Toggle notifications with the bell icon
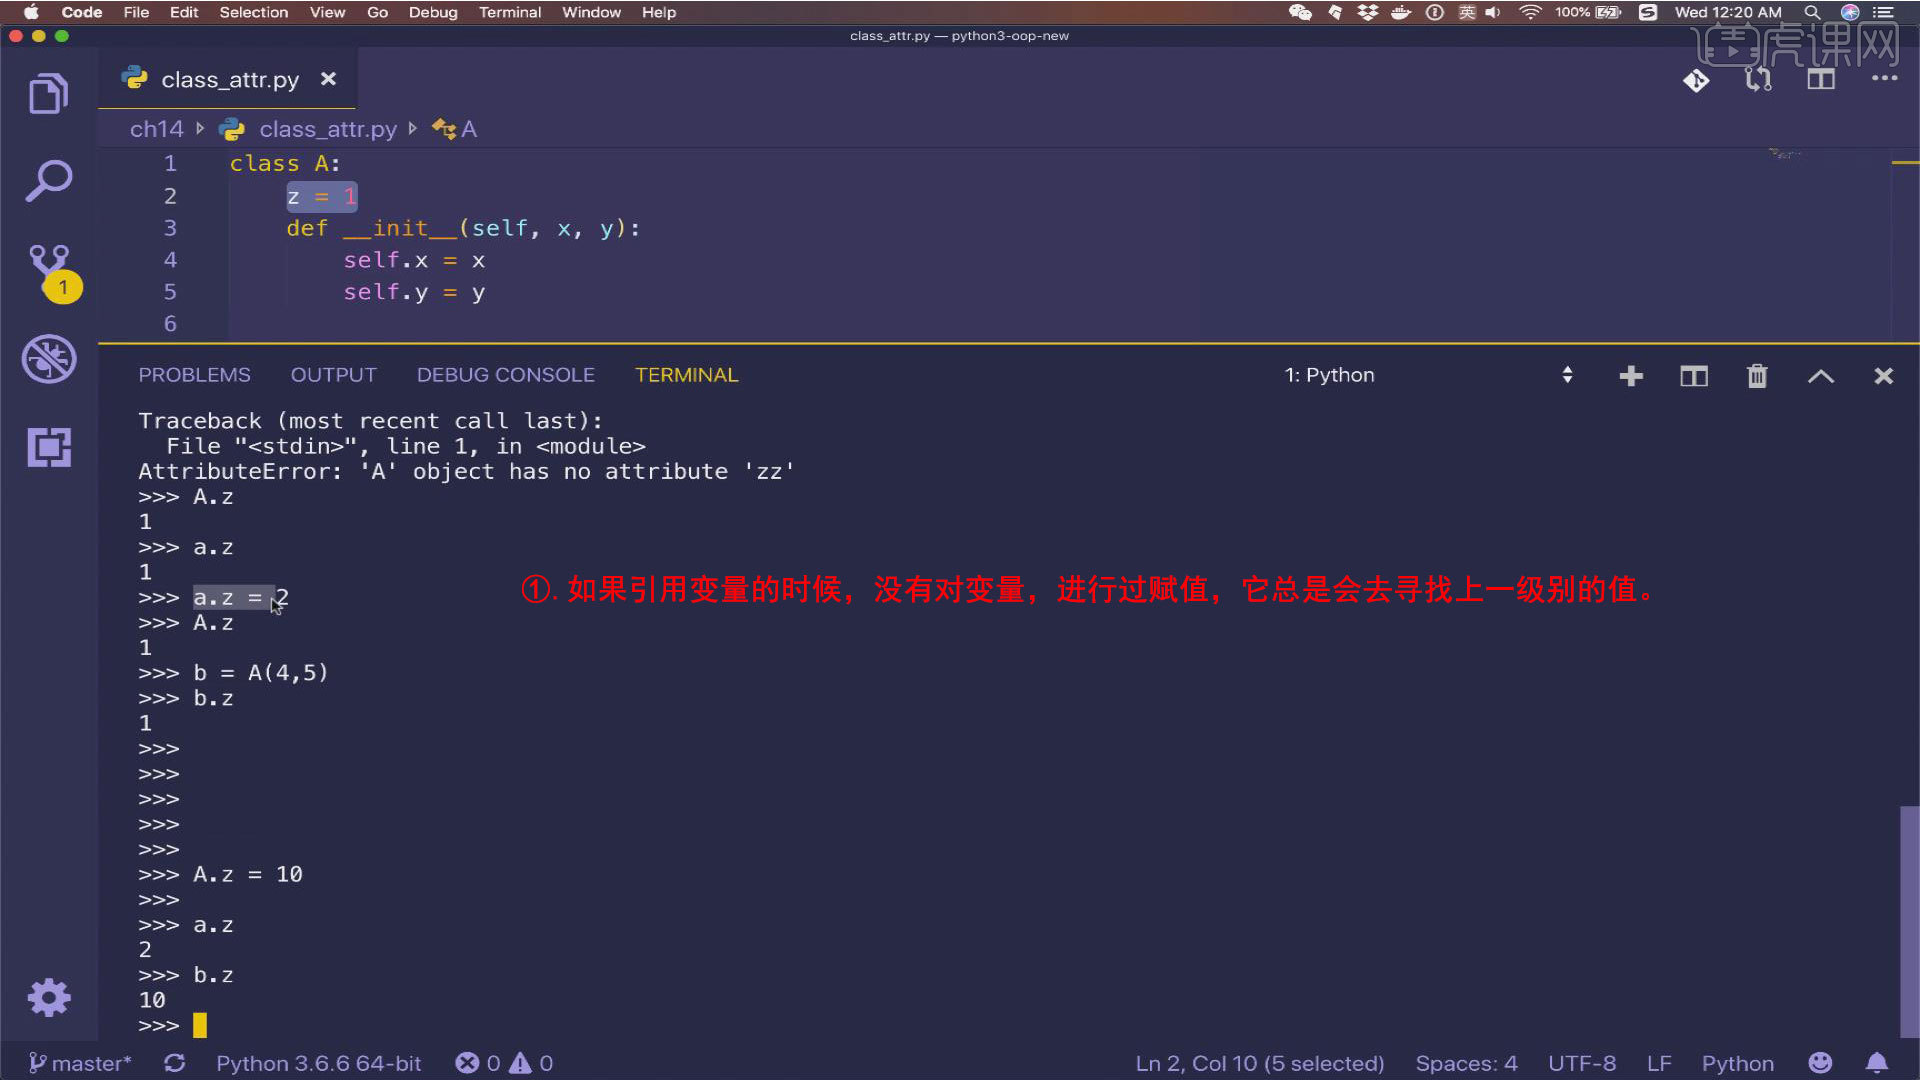The width and height of the screenshot is (1920, 1080). click(1877, 1063)
